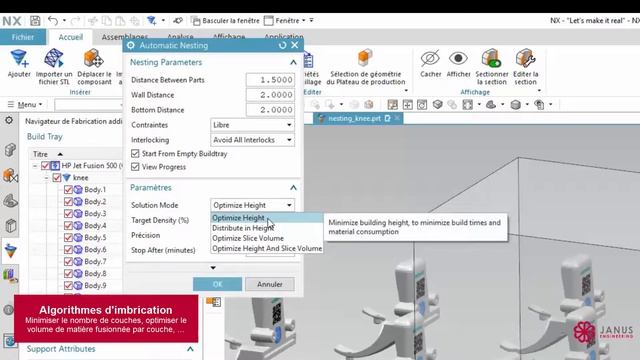Open the Solution Mode dropdown

click(252, 205)
